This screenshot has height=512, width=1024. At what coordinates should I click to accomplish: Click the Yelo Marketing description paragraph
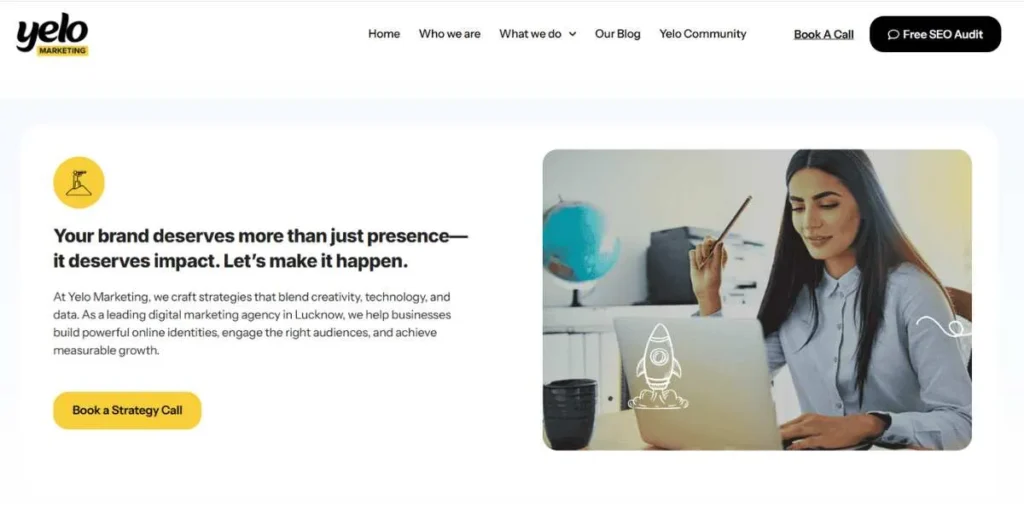point(252,324)
